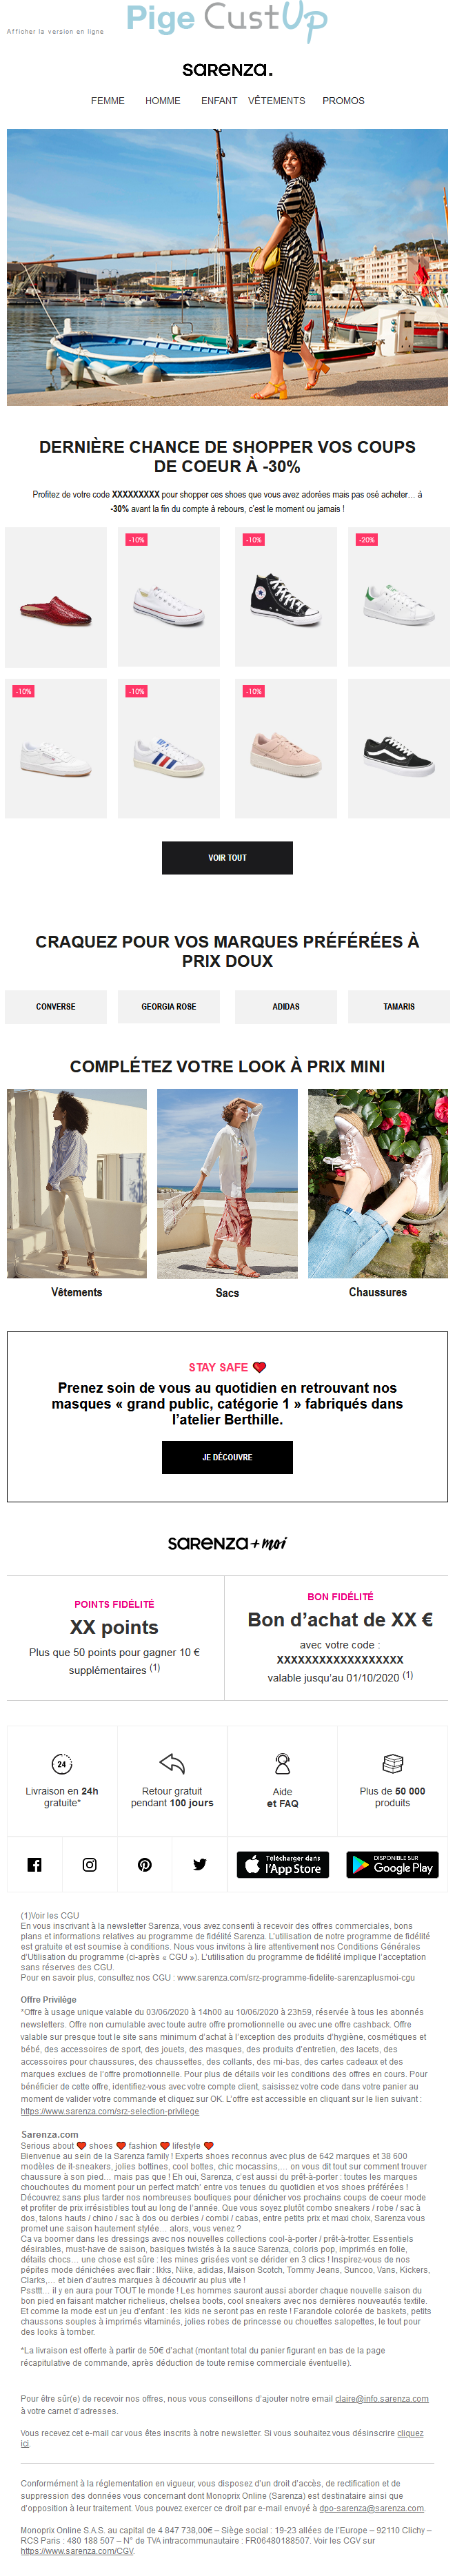Click the VOIR TOUT button
The image size is (455, 2576).
click(227, 857)
